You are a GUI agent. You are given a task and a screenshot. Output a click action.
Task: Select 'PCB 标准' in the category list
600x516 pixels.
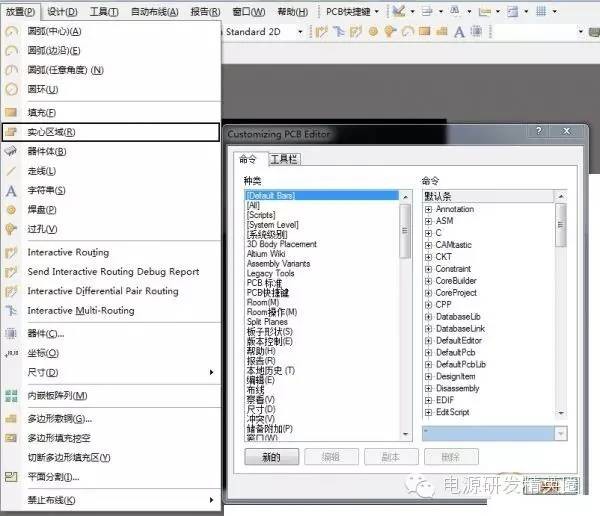(264, 282)
